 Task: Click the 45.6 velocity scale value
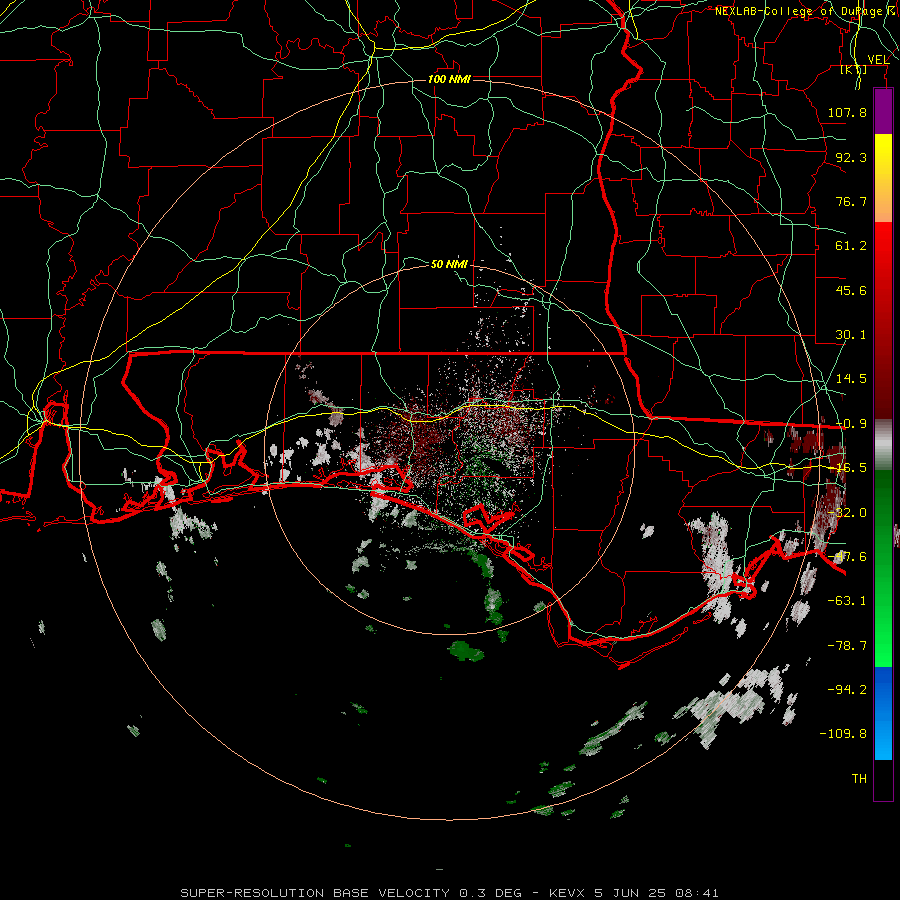(x=851, y=290)
